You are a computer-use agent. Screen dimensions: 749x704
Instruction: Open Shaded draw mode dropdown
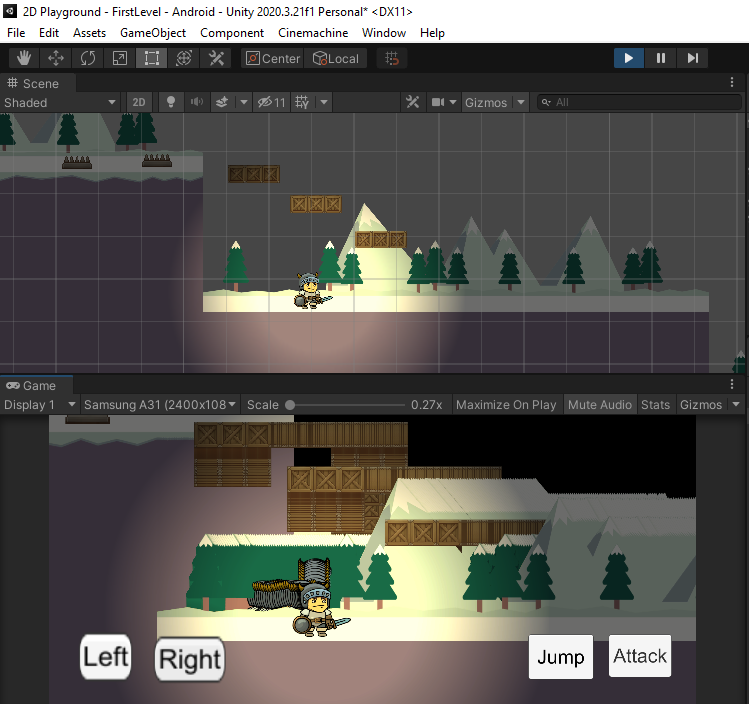[x=60, y=102]
